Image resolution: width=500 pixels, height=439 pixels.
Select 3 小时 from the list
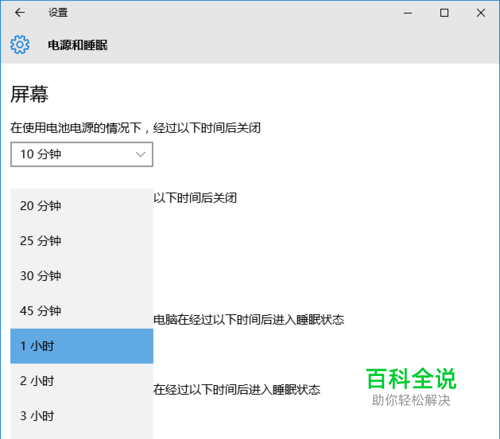[82, 416]
